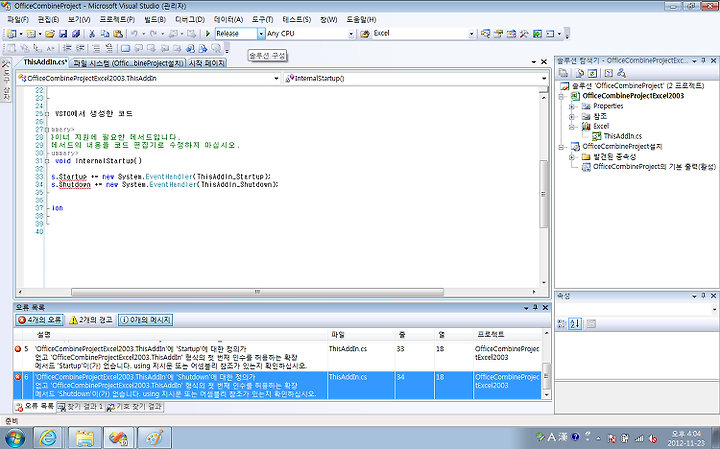Click the Open File folder icon
This screenshot has height=449, width=720.
[x=50, y=34]
